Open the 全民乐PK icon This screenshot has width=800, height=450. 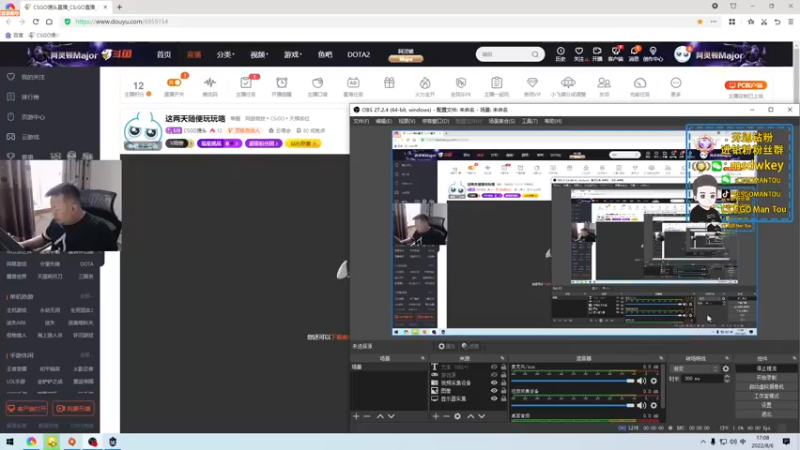(x=461, y=83)
